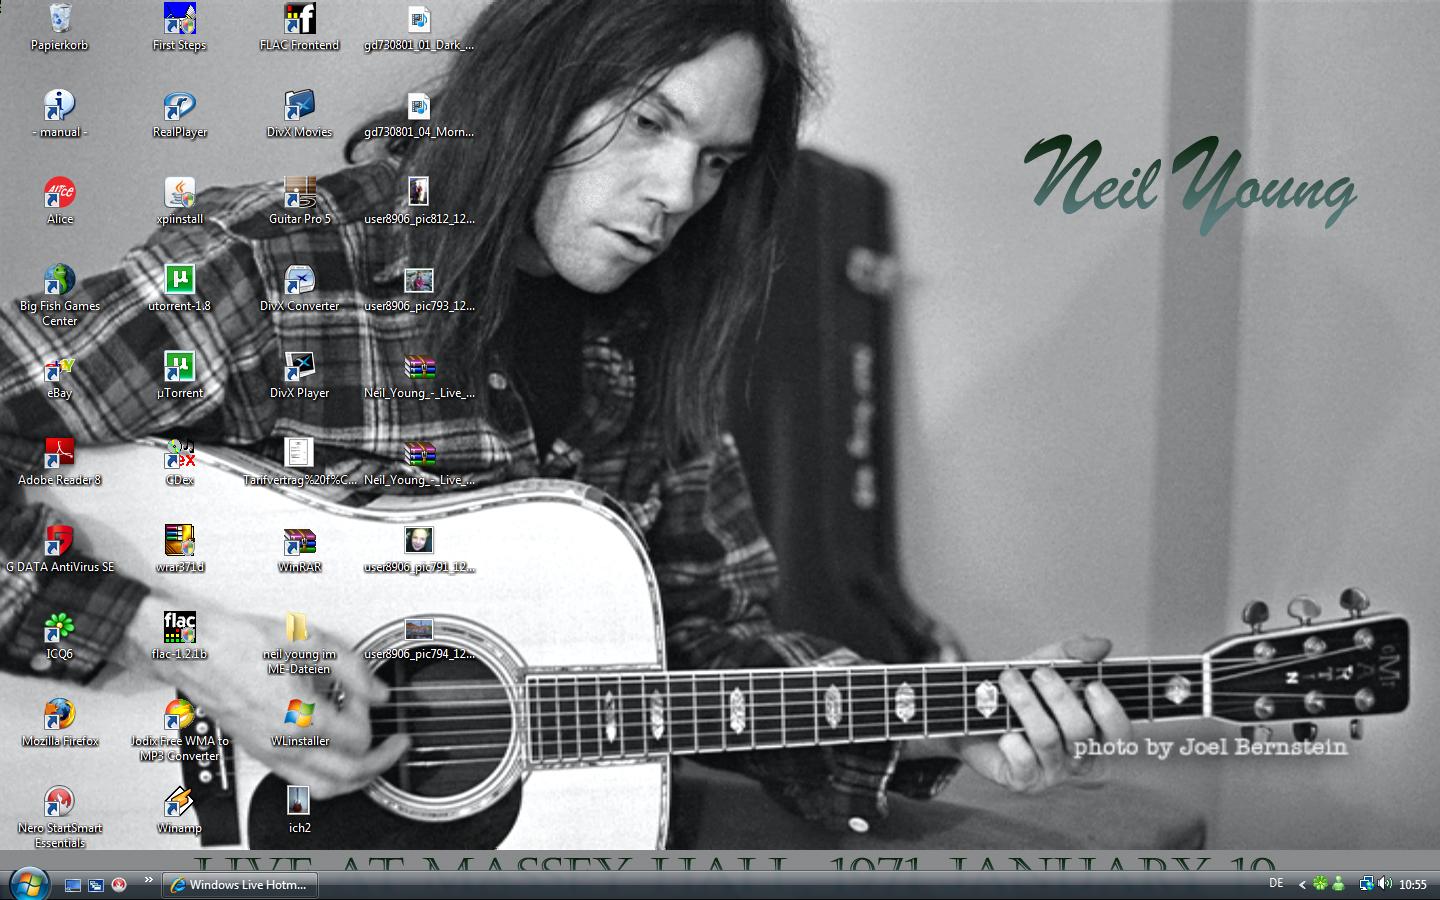Image resolution: width=1440 pixels, height=900 pixels.
Task: Click the Winamp shortcut icon
Action: 179,803
